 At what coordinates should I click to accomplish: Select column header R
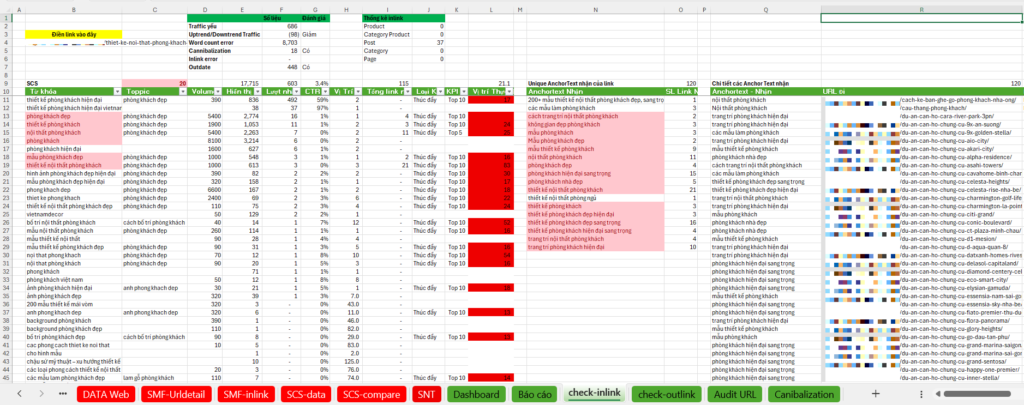pyautogui.click(x=921, y=9)
